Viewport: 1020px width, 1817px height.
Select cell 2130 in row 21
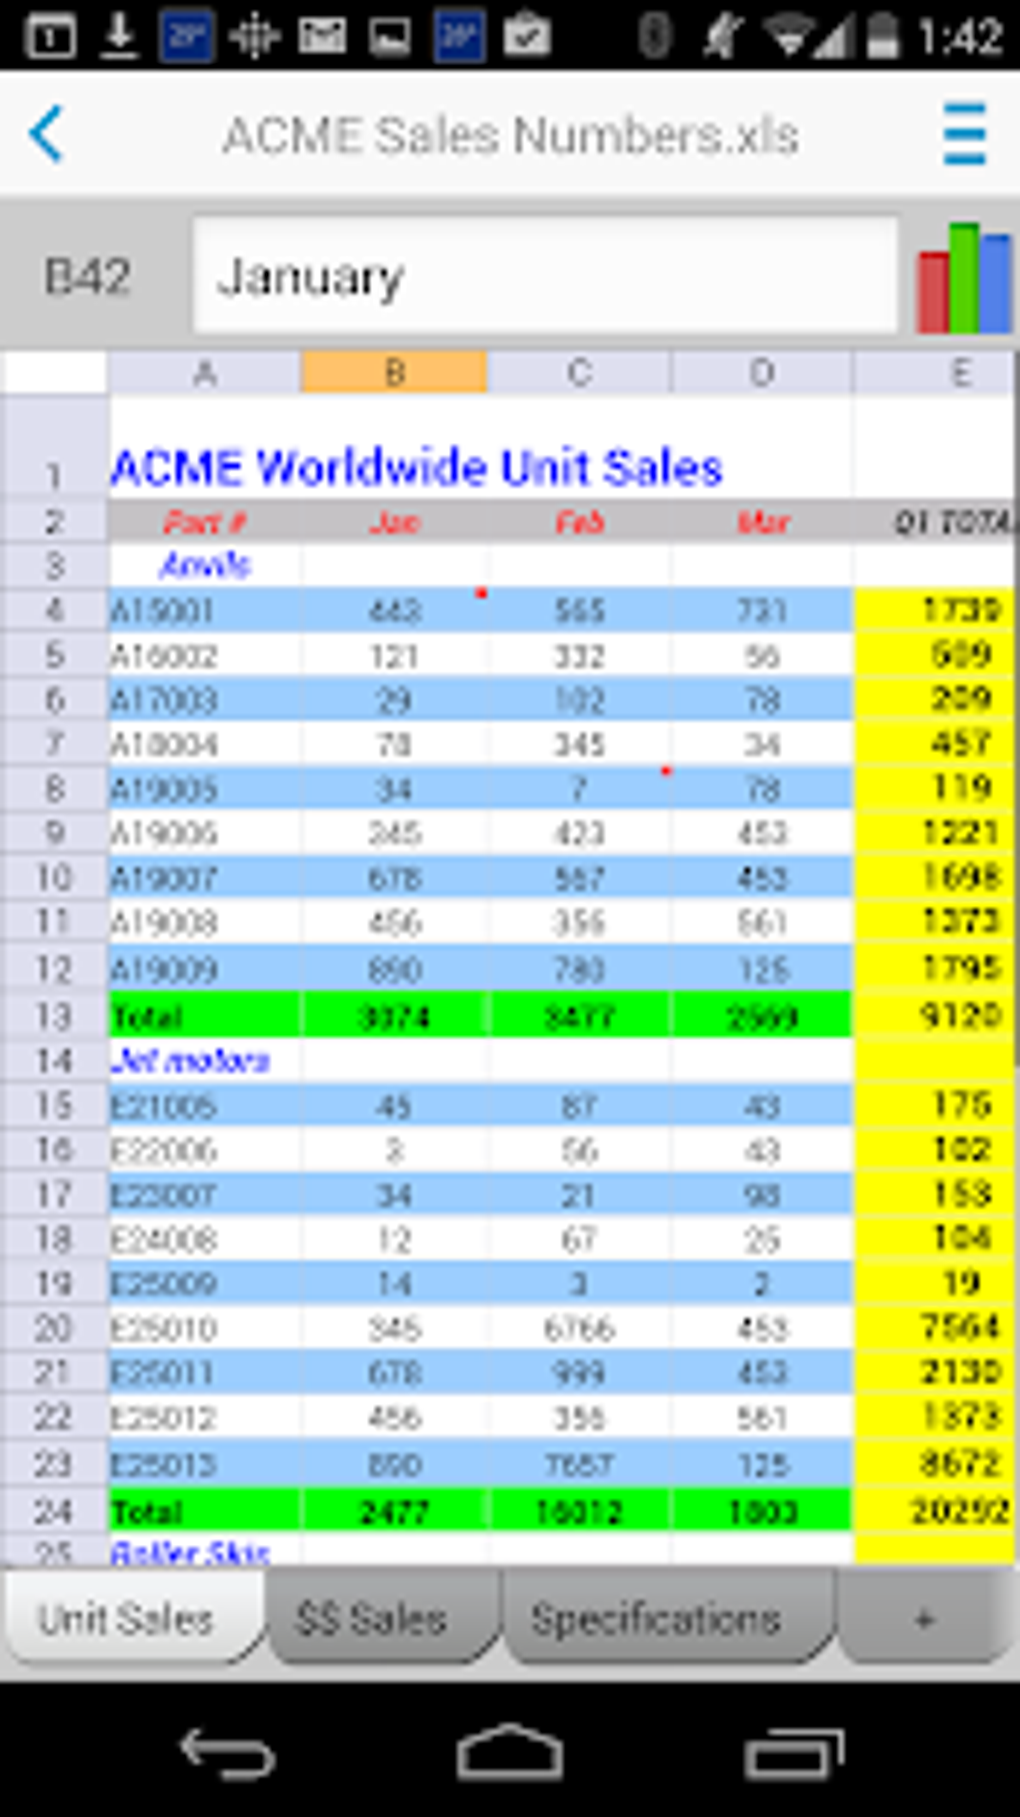pyautogui.click(x=936, y=1372)
